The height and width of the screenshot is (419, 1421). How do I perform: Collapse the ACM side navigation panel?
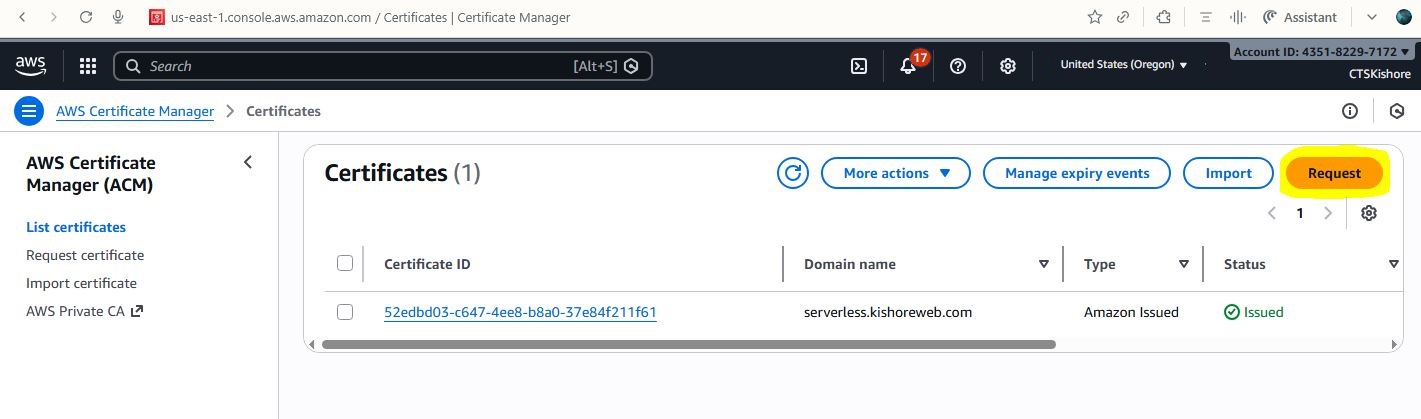click(x=248, y=162)
